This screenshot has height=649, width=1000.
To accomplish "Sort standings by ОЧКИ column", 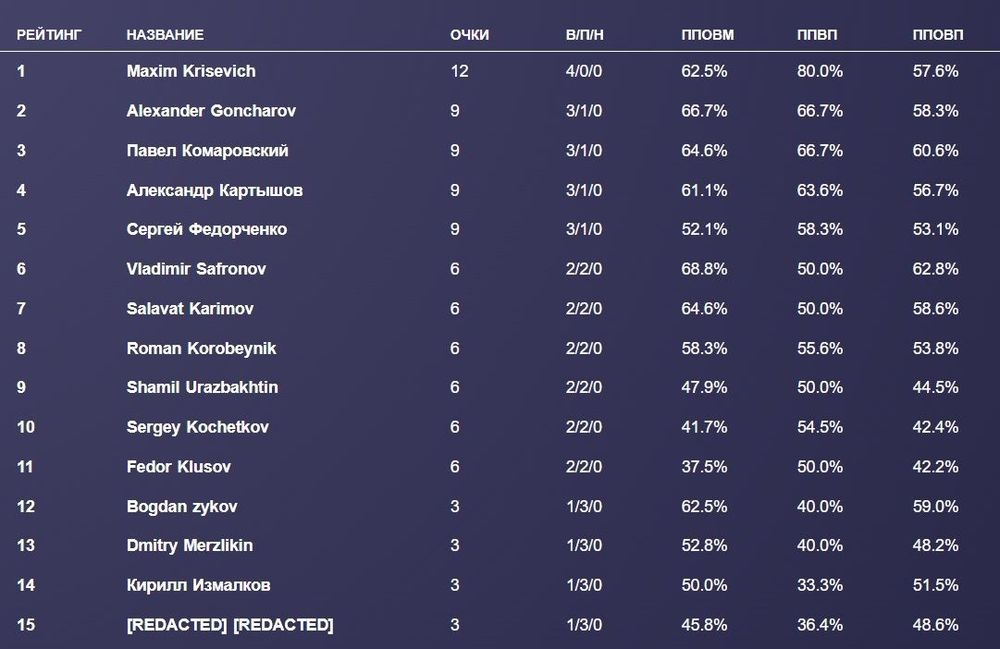I will point(469,35).
